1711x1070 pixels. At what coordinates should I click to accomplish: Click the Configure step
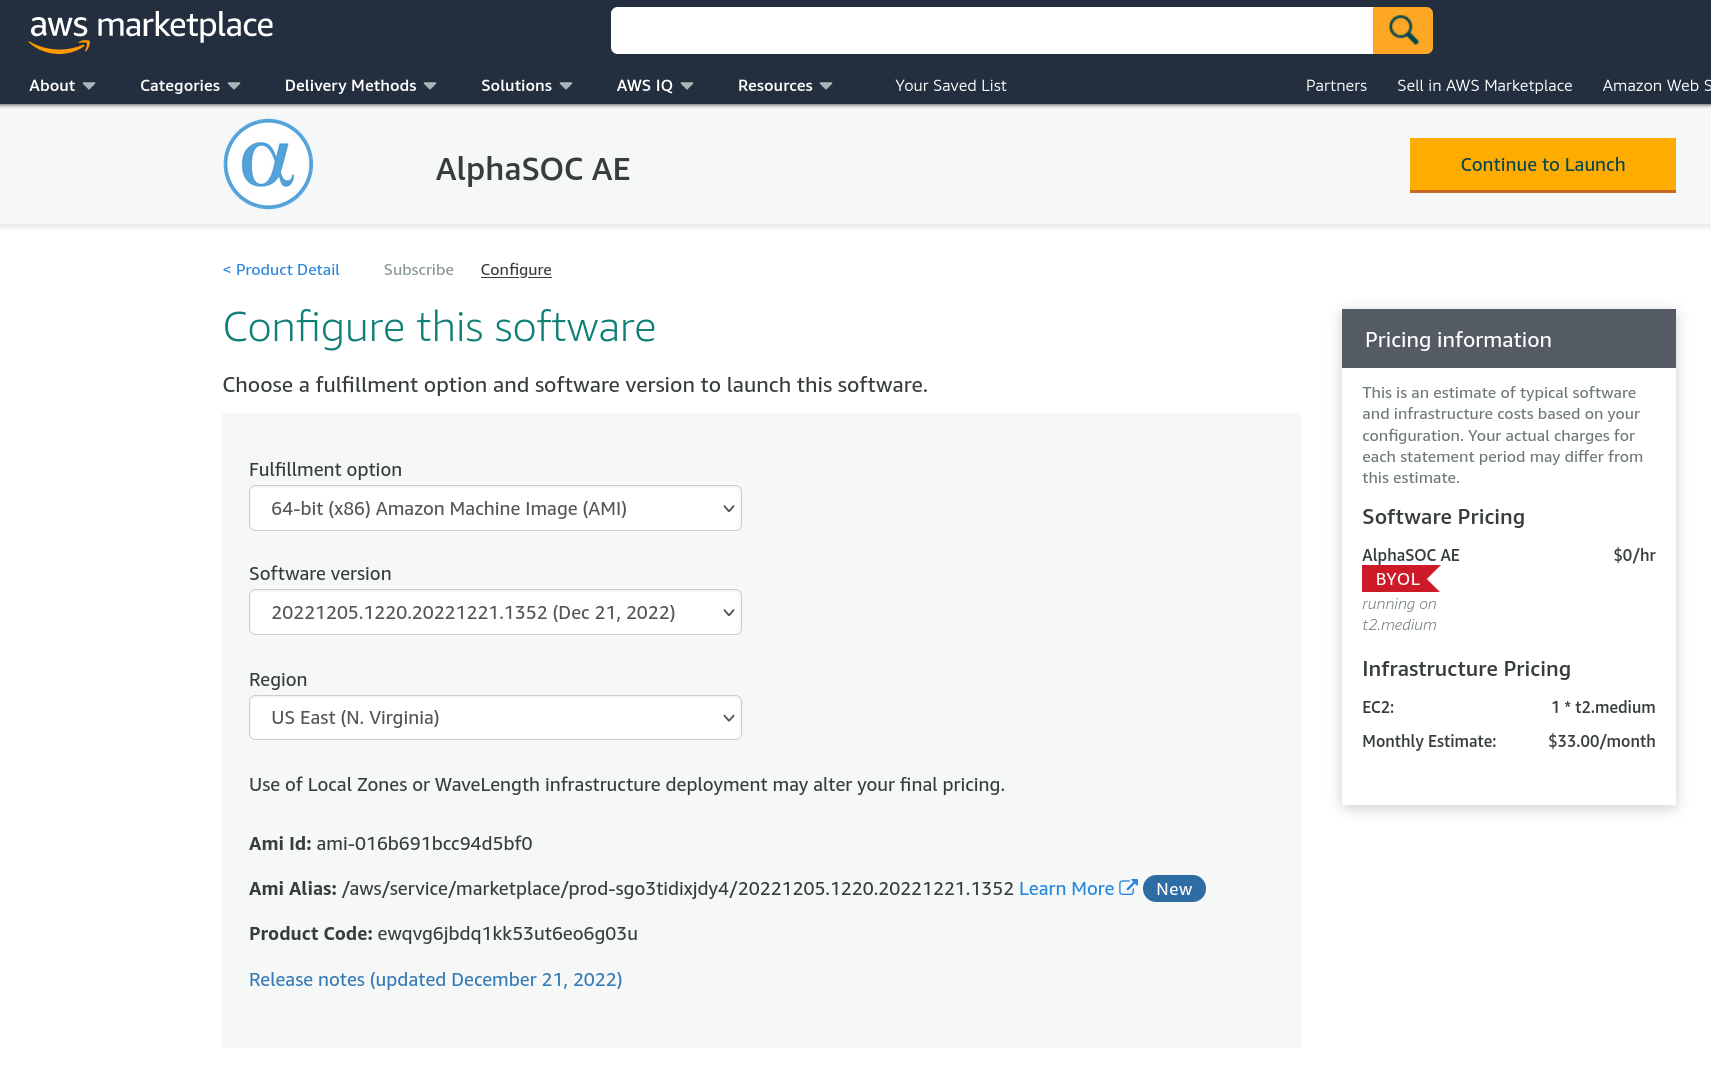pyautogui.click(x=516, y=270)
